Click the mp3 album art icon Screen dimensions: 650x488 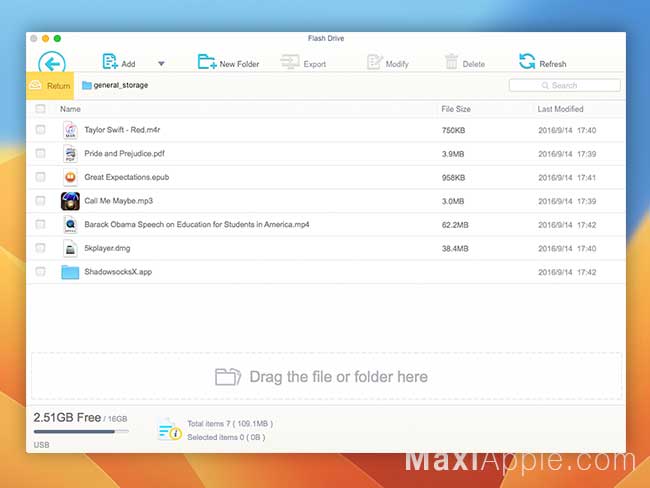coord(70,201)
